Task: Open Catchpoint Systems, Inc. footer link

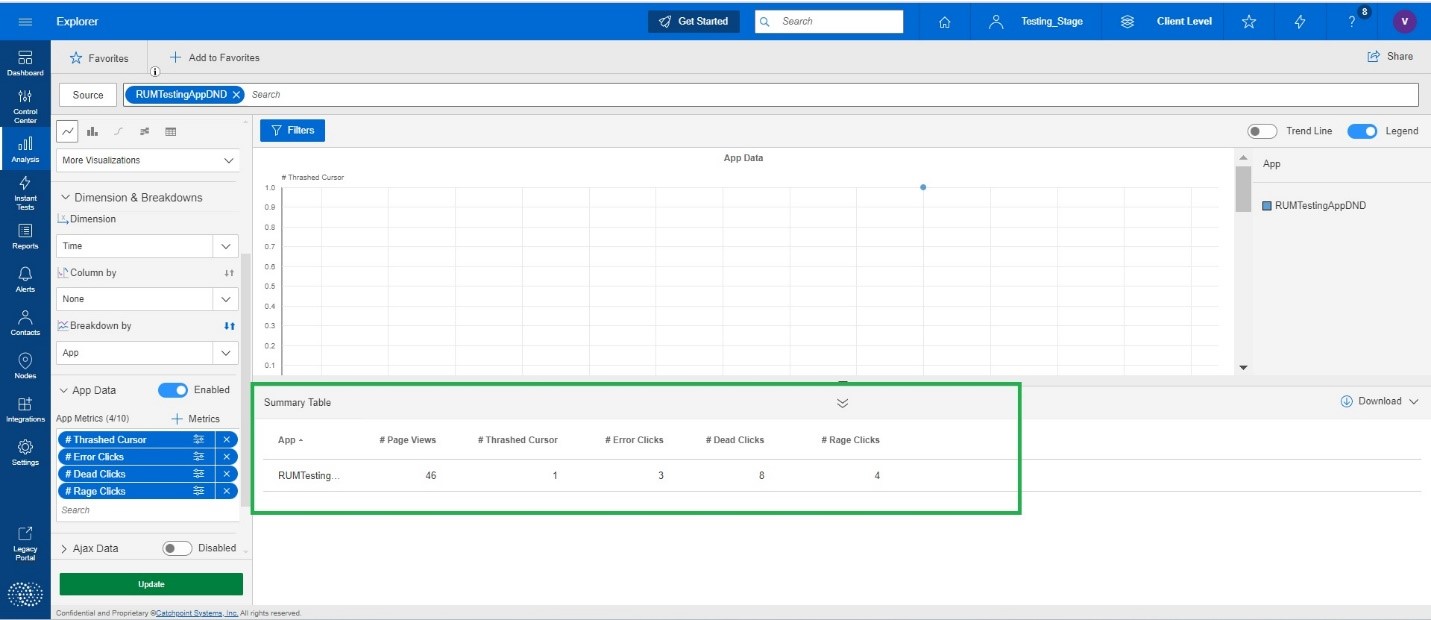Action: tap(197, 613)
